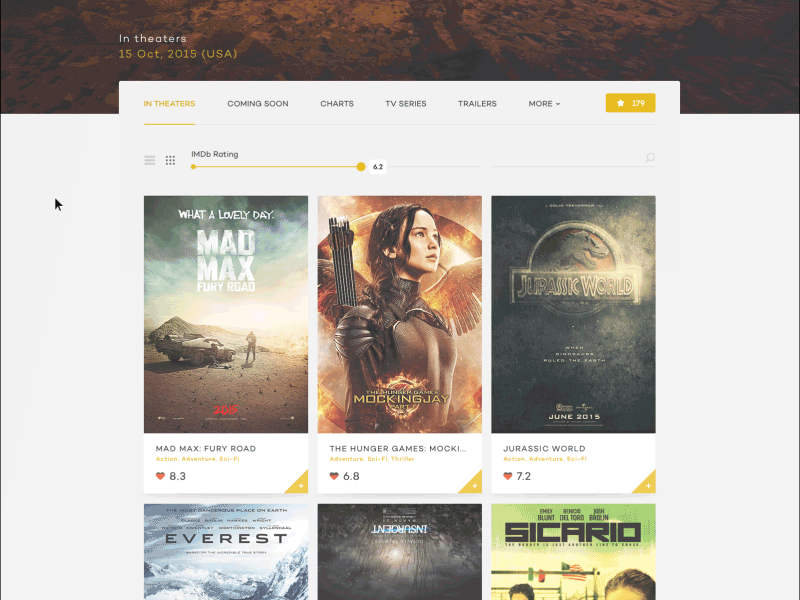Switch to list view layout
Image resolution: width=800 pixels, height=600 pixels.
coord(149,160)
